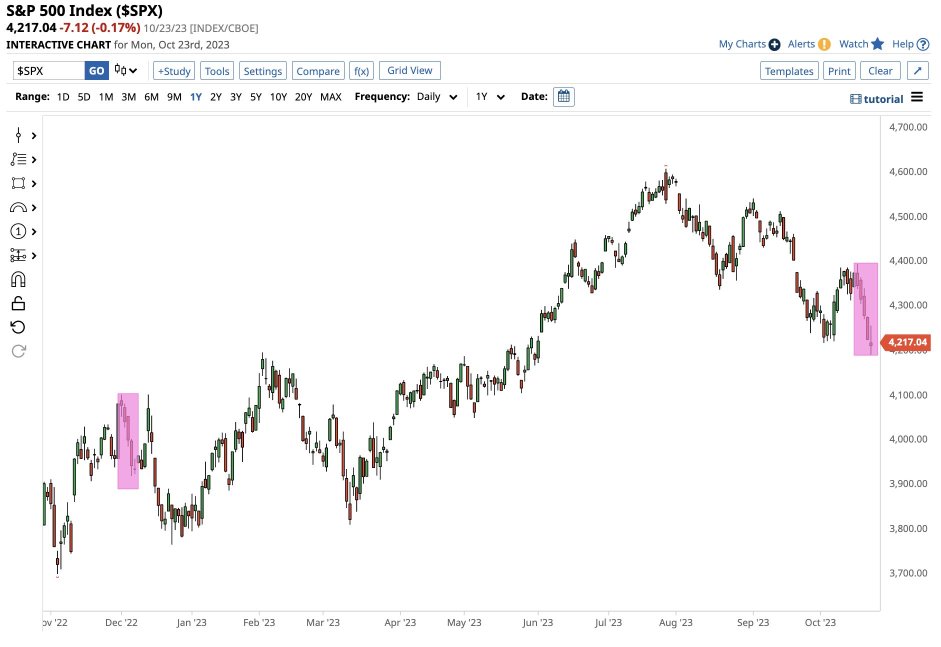941x647 pixels.
Task: Expand the line tool chevron
Action: 34,136
